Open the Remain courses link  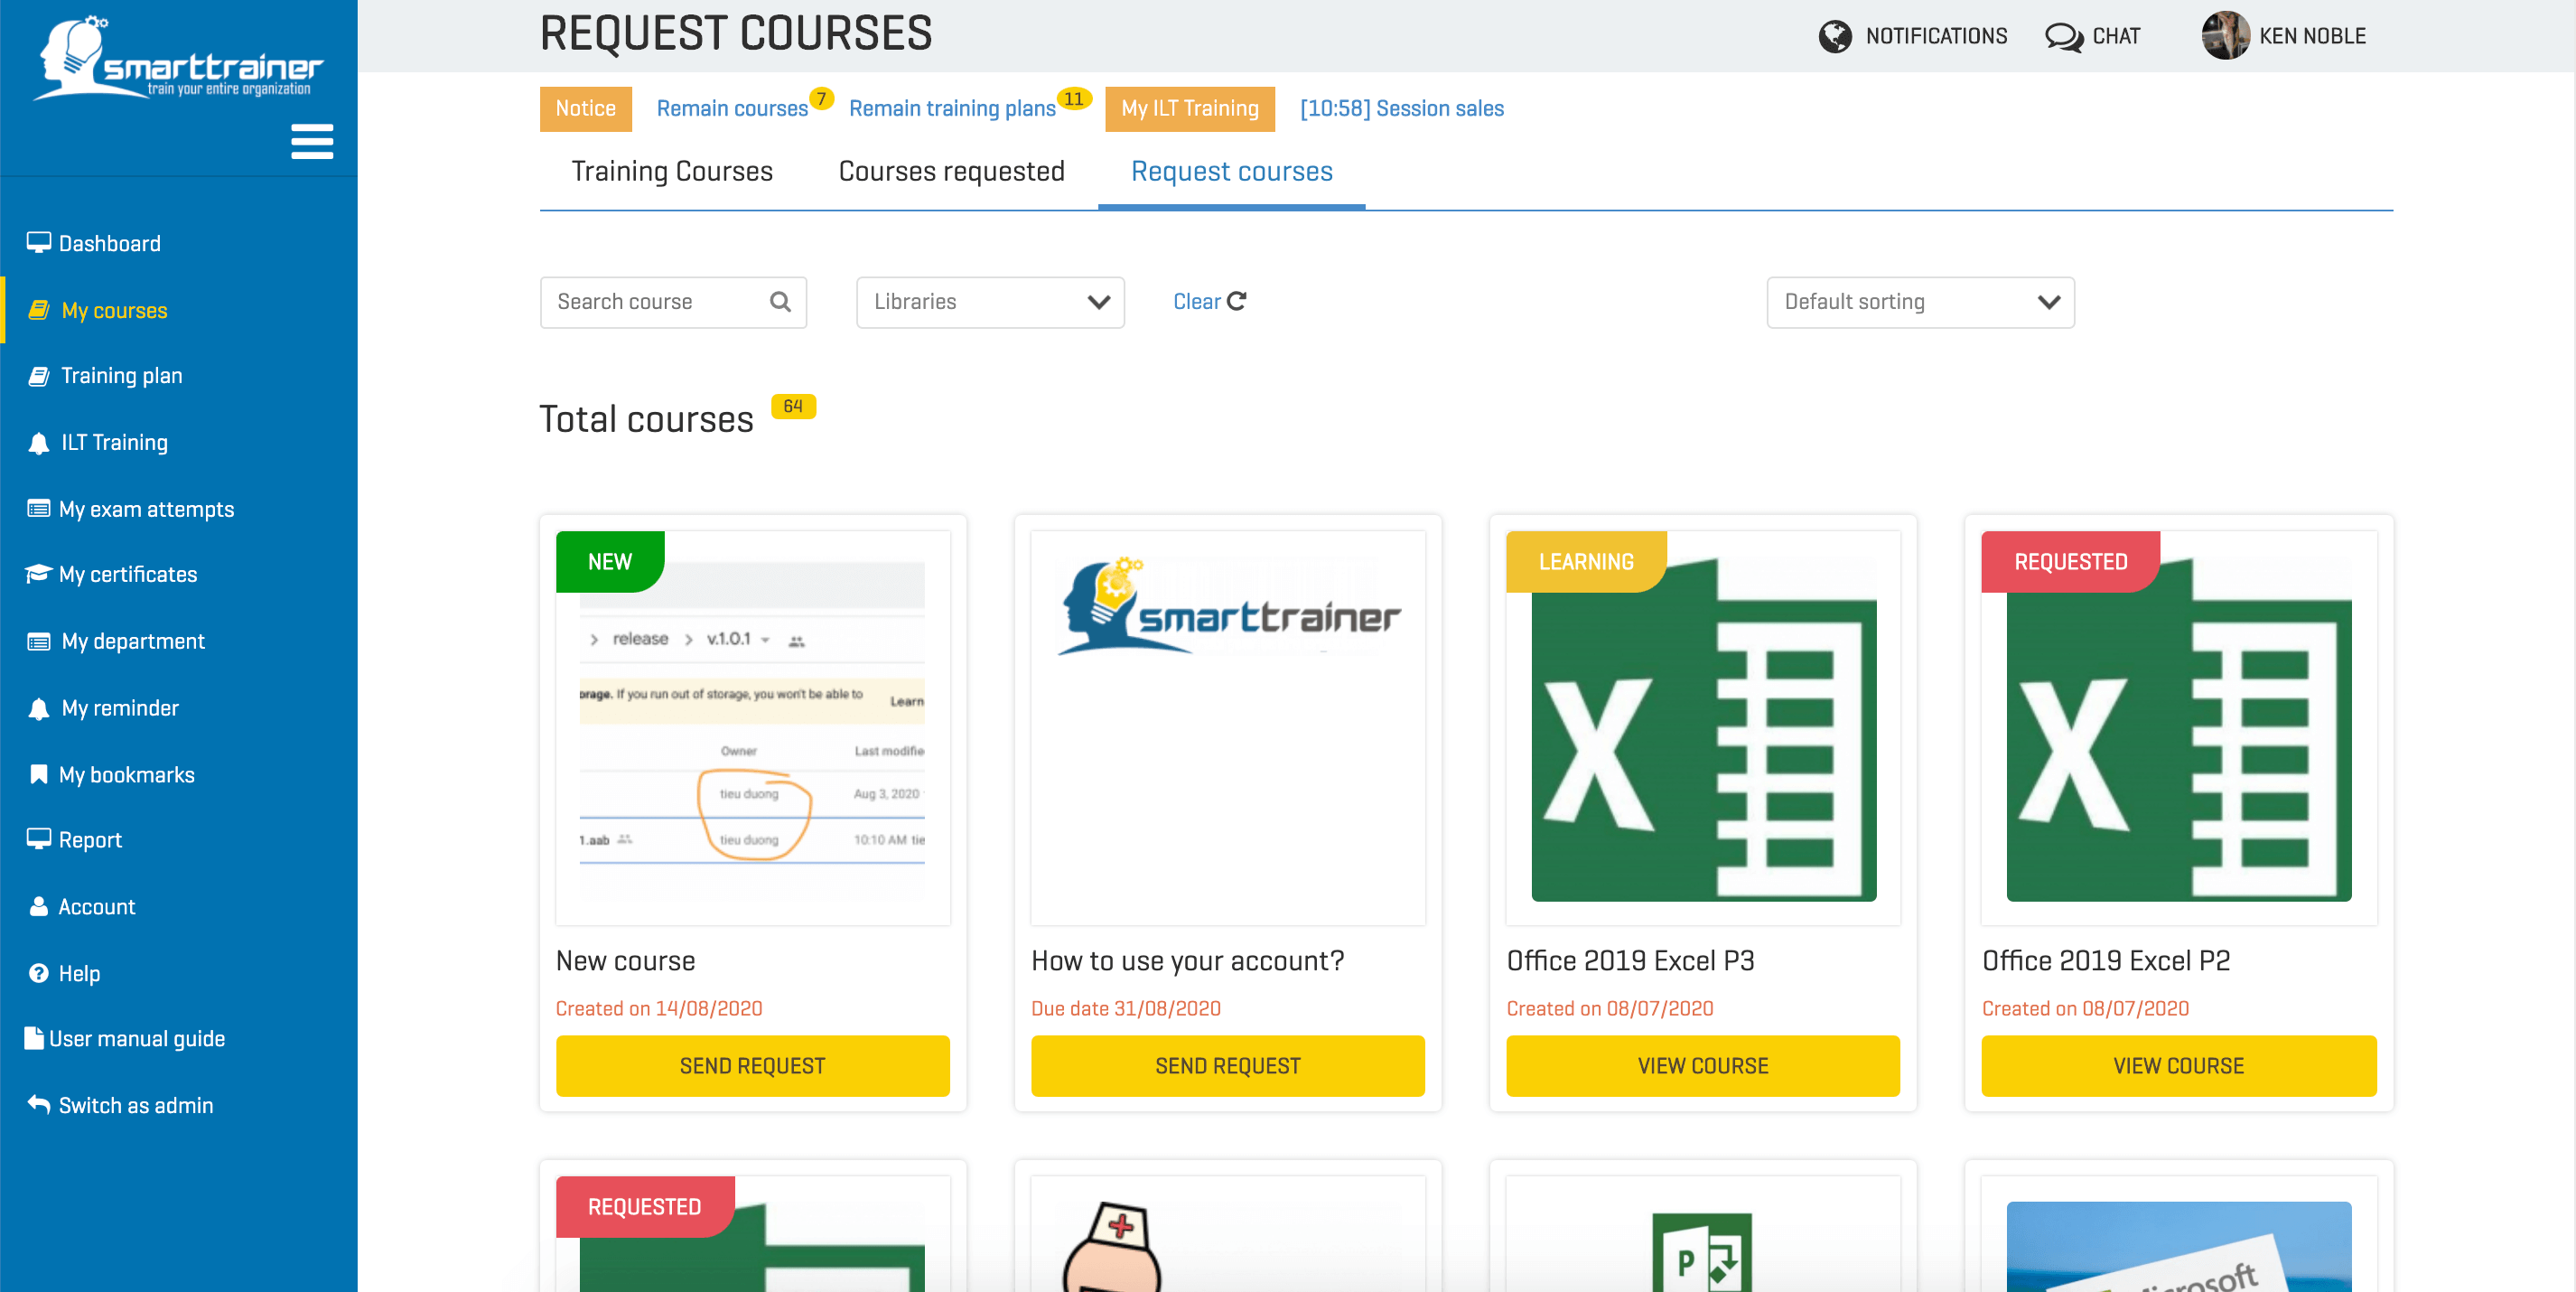point(732,109)
